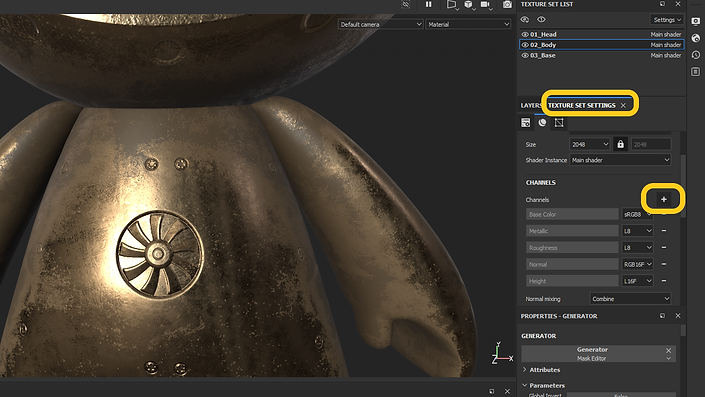The height and width of the screenshot is (397, 705).
Task: Click Main shader label of 03_Base
Action: click(x=665, y=55)
